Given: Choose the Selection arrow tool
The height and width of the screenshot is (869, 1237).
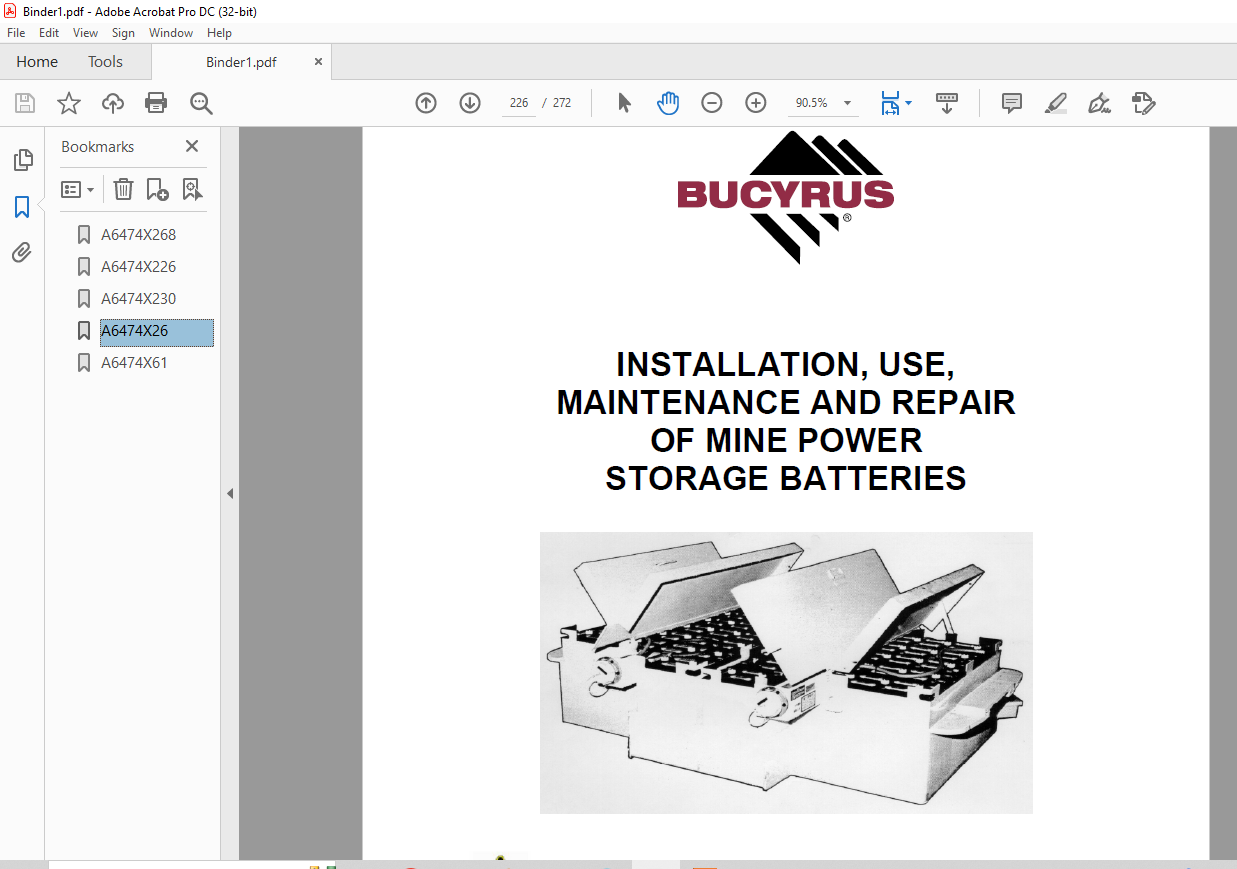Looking at the screenshot, I should (625, 103).
